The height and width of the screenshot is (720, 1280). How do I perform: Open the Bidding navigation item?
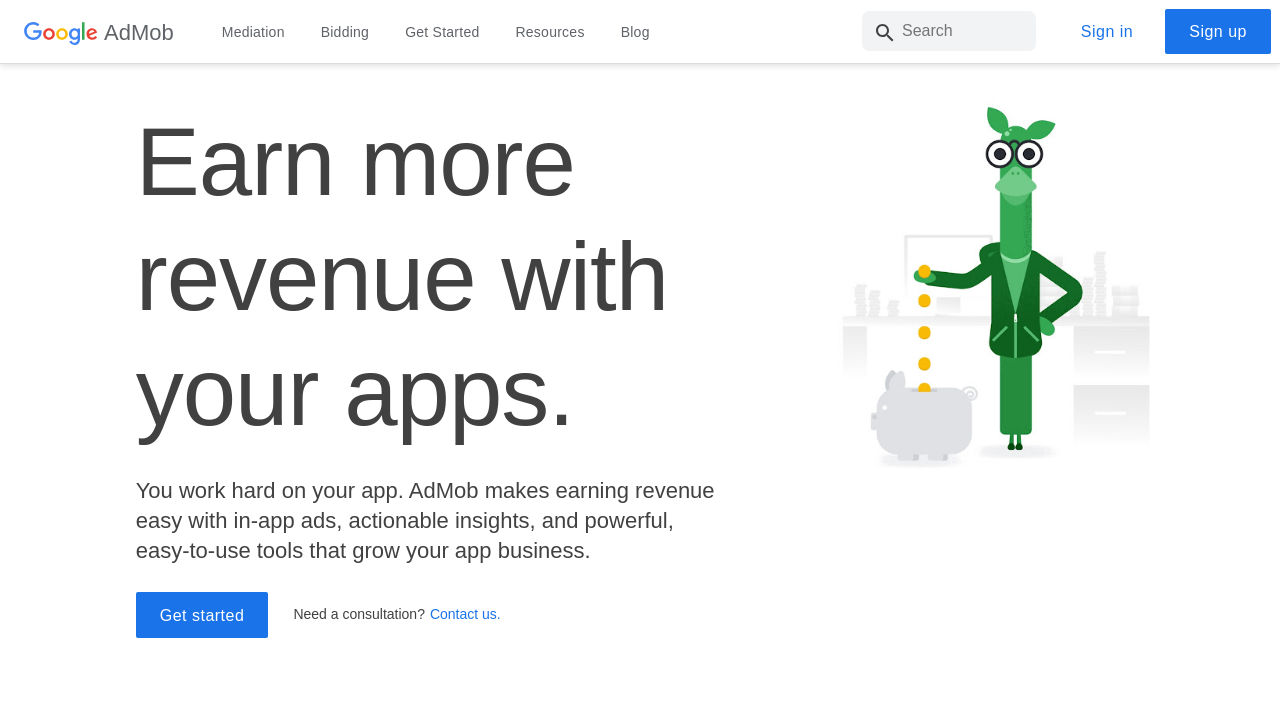[x=345, y=32]
